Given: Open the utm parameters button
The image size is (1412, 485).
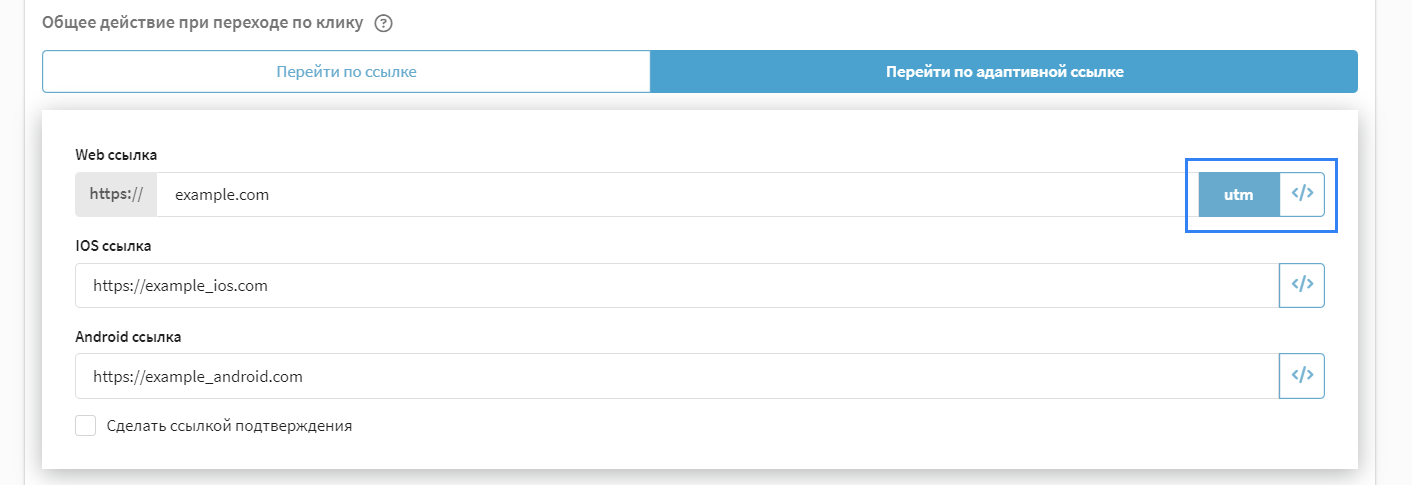Looking at the screenshot, I should (1239, 195).
